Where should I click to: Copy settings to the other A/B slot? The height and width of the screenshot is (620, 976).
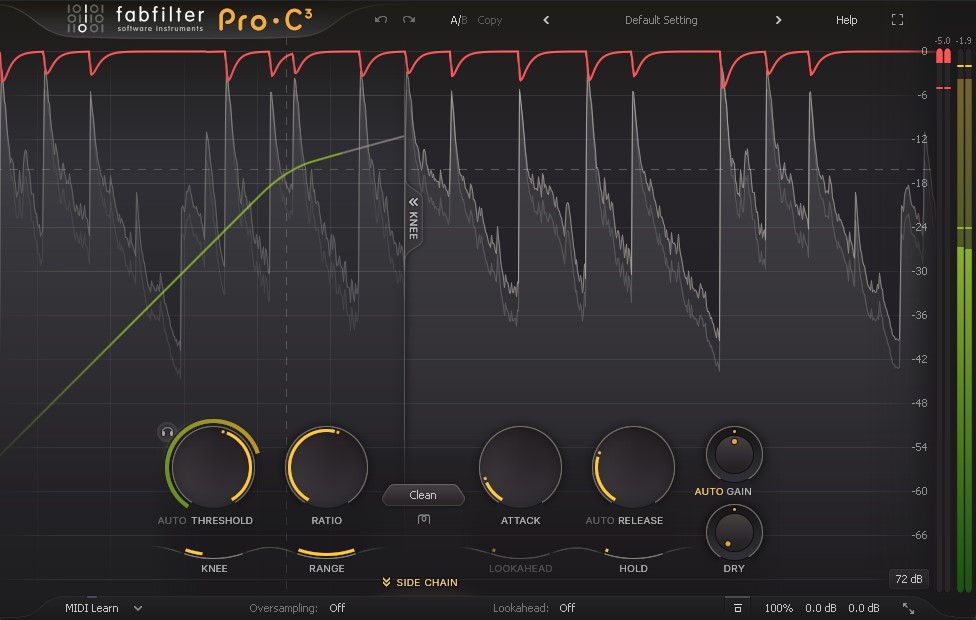[x=489, y=19]
